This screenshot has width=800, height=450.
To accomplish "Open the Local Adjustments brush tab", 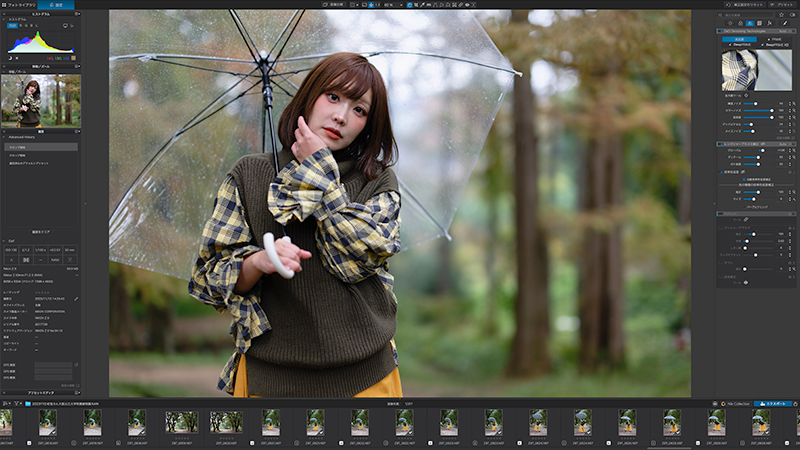I will coord(785,23).
